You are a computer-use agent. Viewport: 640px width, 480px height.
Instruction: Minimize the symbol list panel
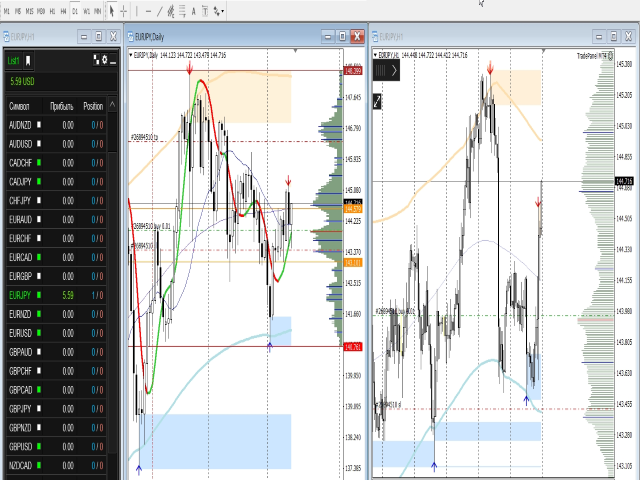(x=113, y=61)
